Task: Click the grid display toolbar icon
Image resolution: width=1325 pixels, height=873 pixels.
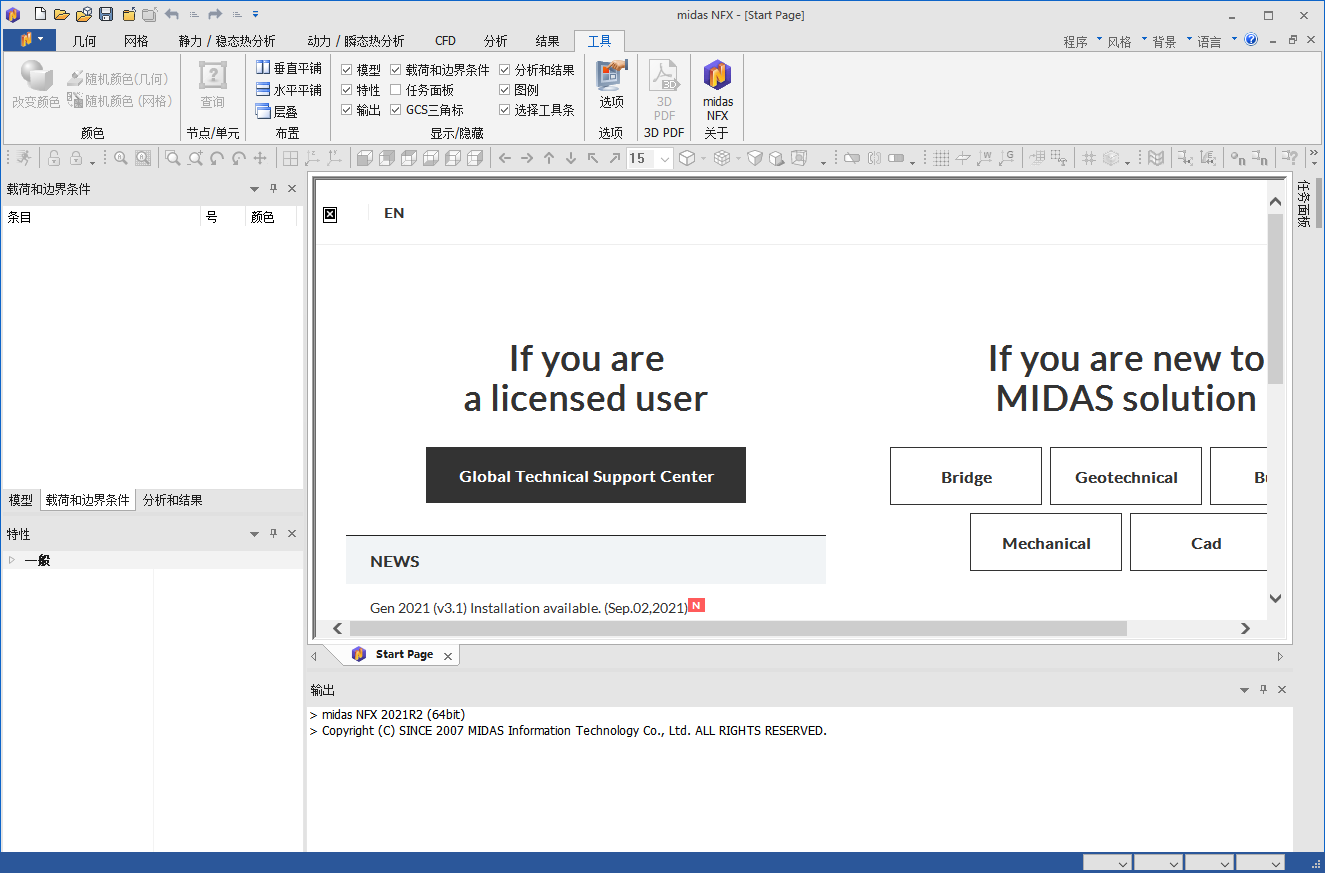Action: [x=941, y=158]
